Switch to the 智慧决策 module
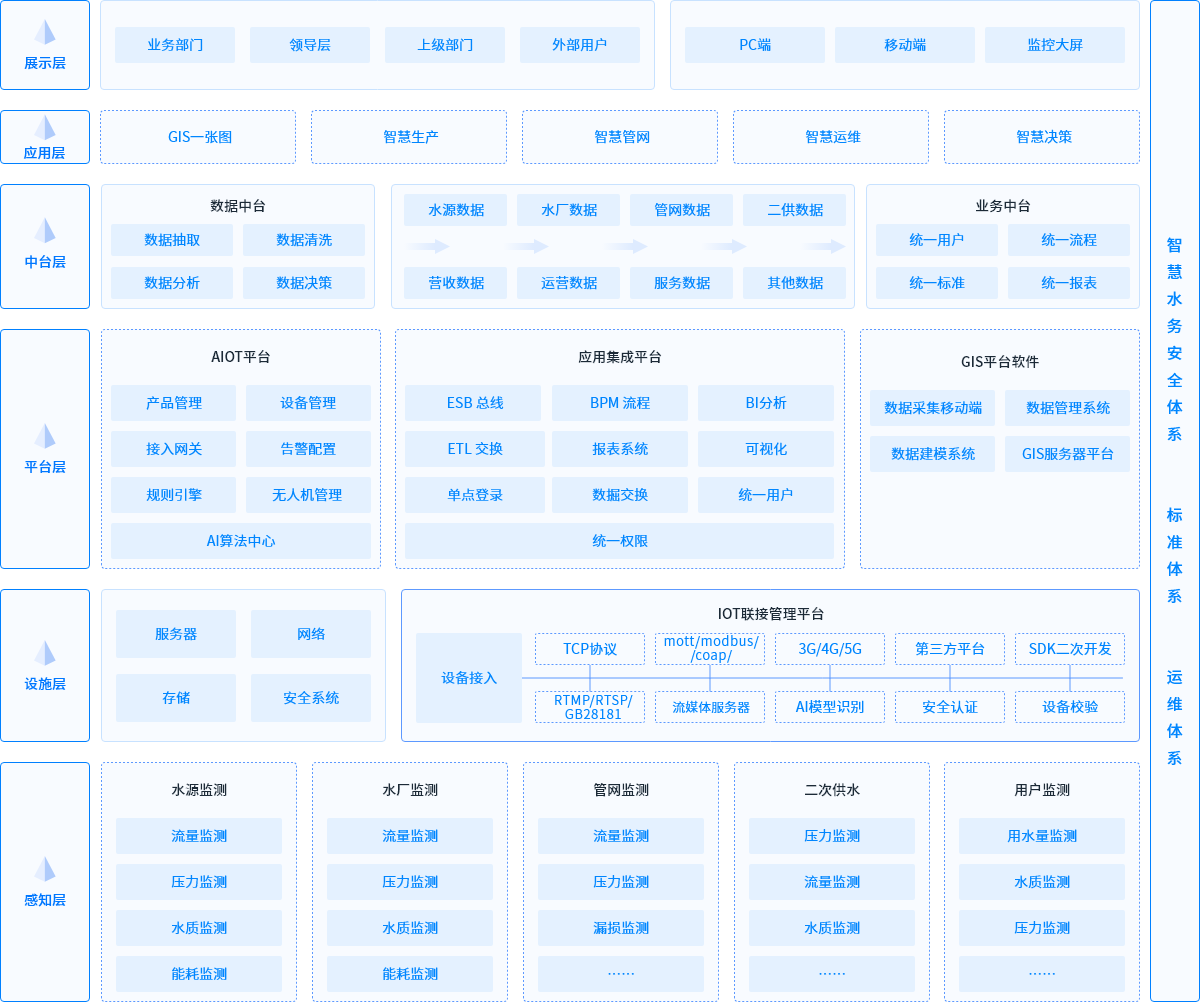The width and height of the screenshot is (1200, 1002). pyautogui.click(x=1041, y=137)
